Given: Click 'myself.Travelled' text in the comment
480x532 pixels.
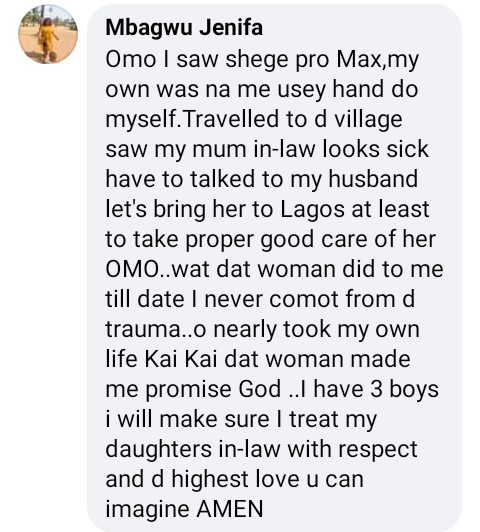Looking at the screenshot, I should (x=192, y=119).
